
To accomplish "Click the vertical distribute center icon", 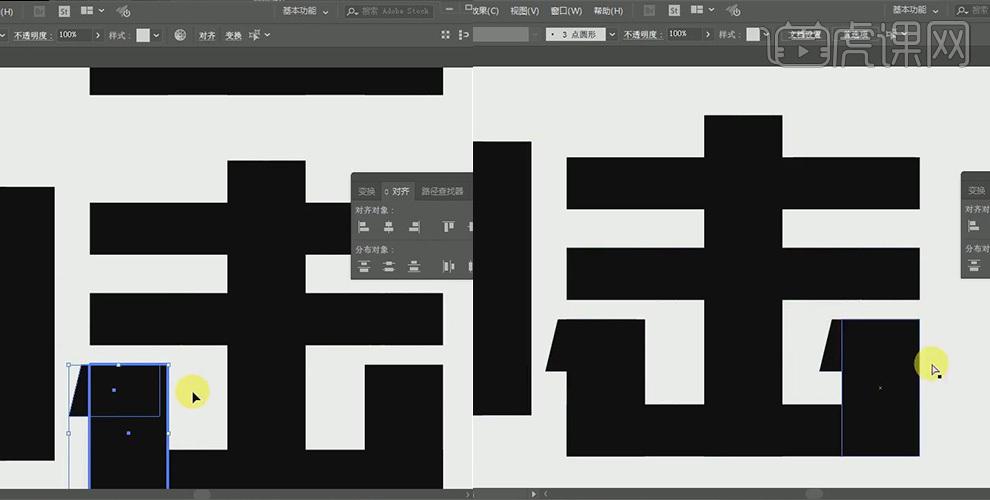I will point(389,267).
